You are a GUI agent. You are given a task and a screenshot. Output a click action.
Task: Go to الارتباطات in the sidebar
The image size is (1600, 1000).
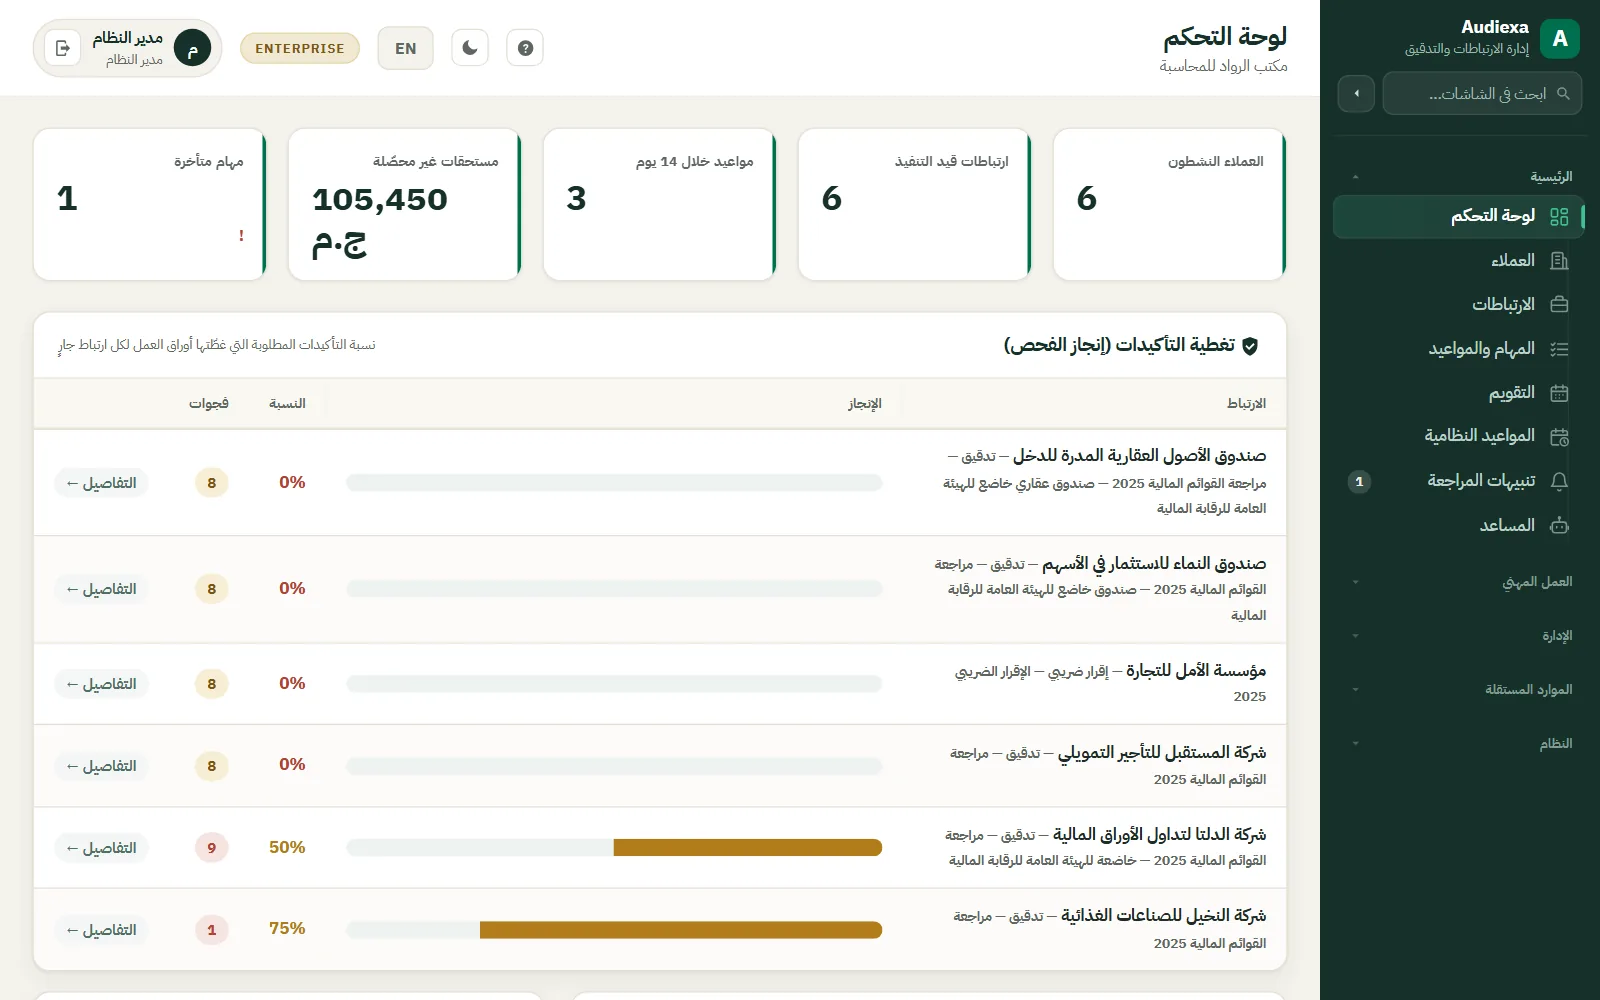click(1459, 304)
